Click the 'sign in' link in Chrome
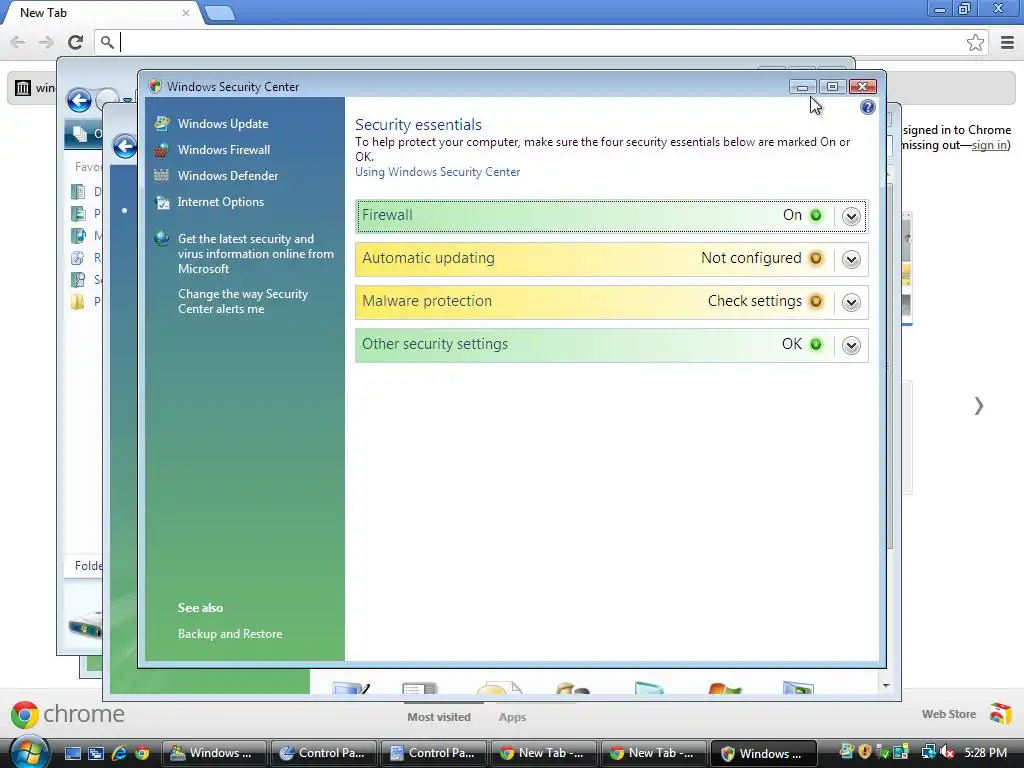Image resolution: width=1024 pixels, height=768 pixels. 989,145
